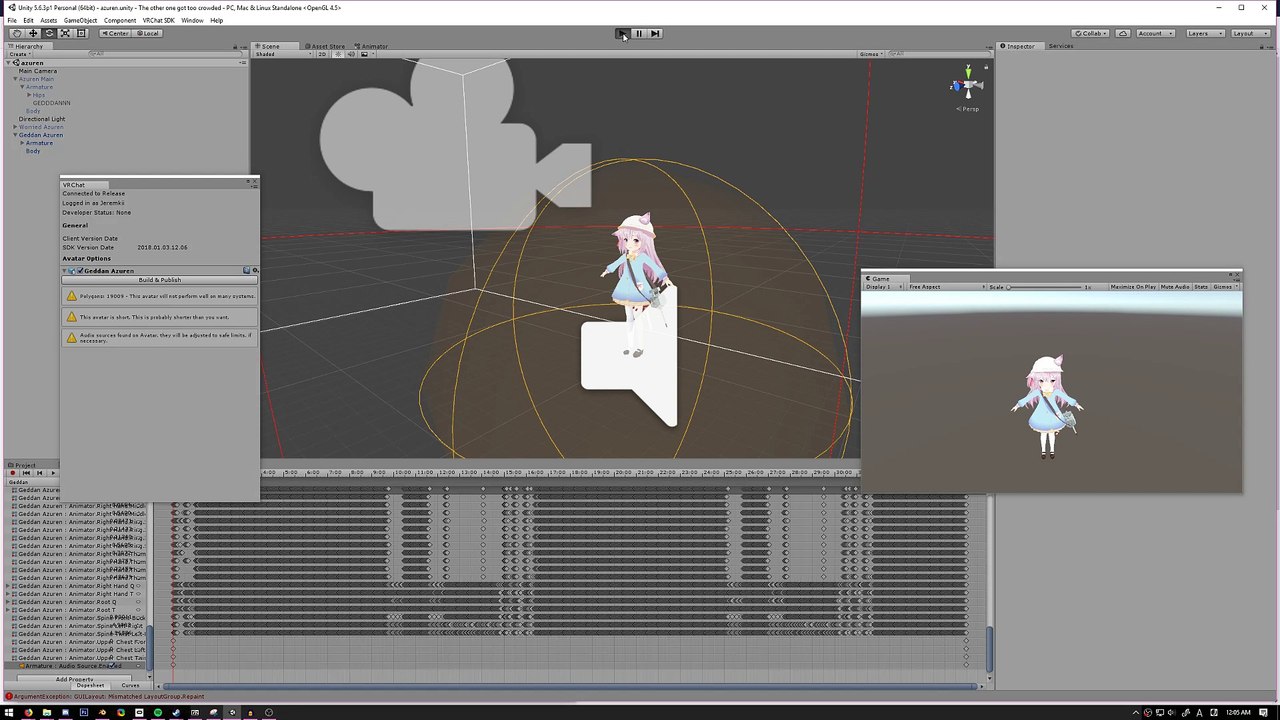This screenshot has height=720, width=1280.
Task: Click the Play button in the toolbar
Action: [622, 33]
